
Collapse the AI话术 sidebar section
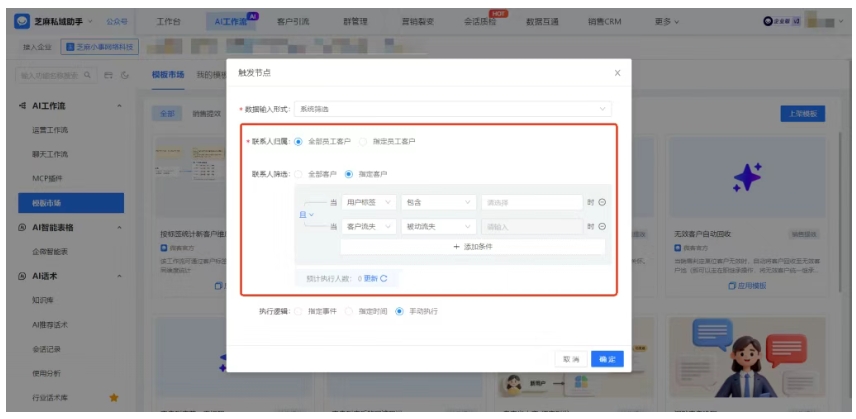[120, 276]
